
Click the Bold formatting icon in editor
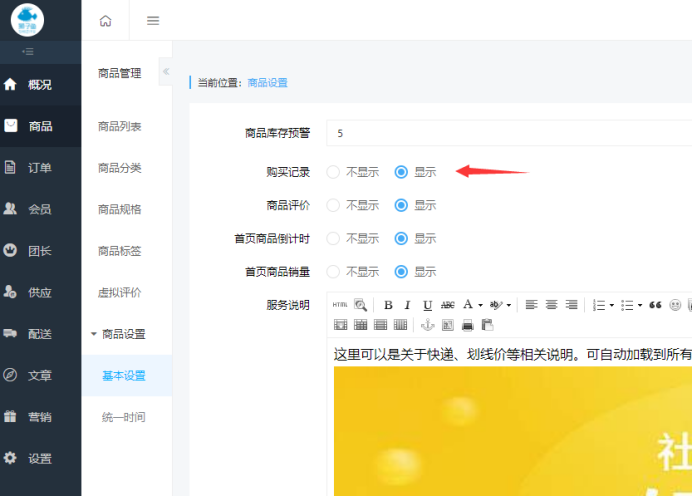388,305
